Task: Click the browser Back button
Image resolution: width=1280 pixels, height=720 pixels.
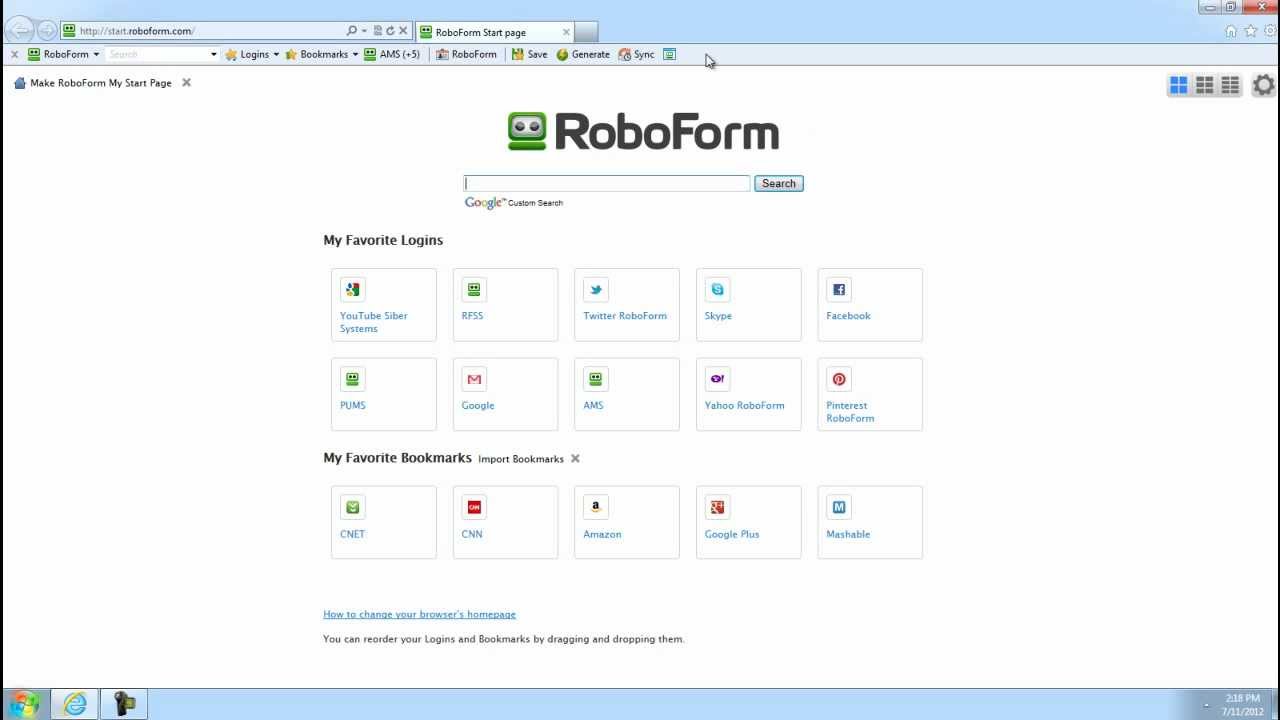Action: [x=20, y=31]
